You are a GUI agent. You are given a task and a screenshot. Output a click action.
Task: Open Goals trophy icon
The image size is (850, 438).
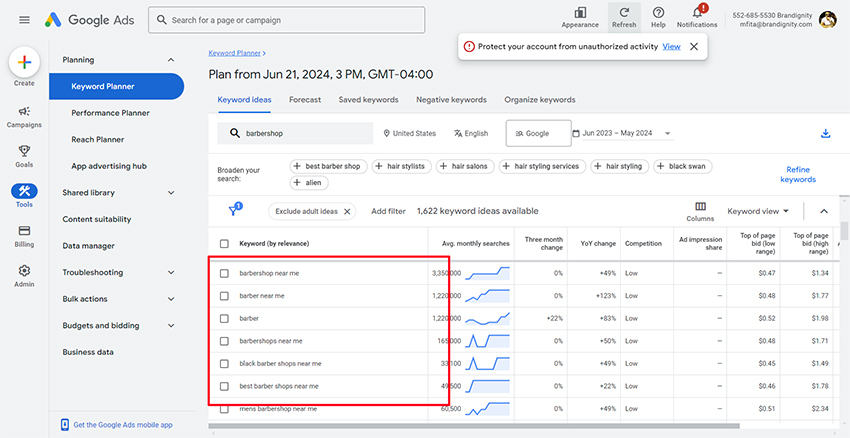click(24, 156)
